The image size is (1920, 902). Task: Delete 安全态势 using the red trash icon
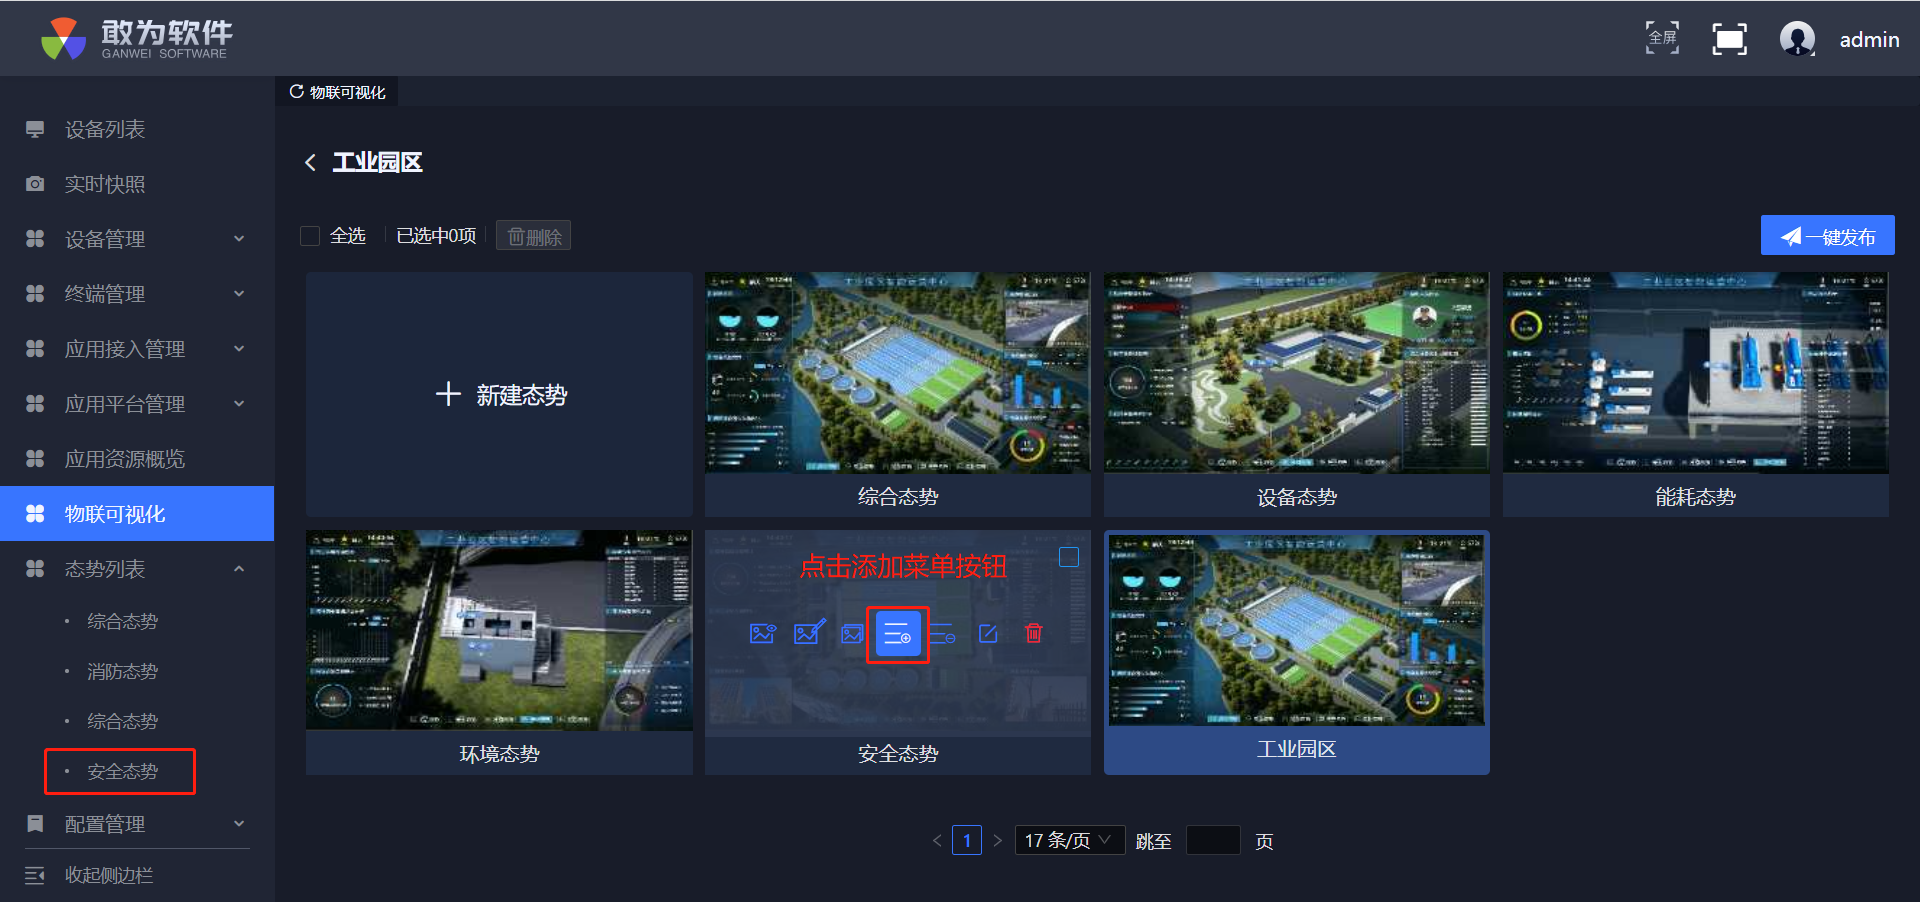[1034, 633]
